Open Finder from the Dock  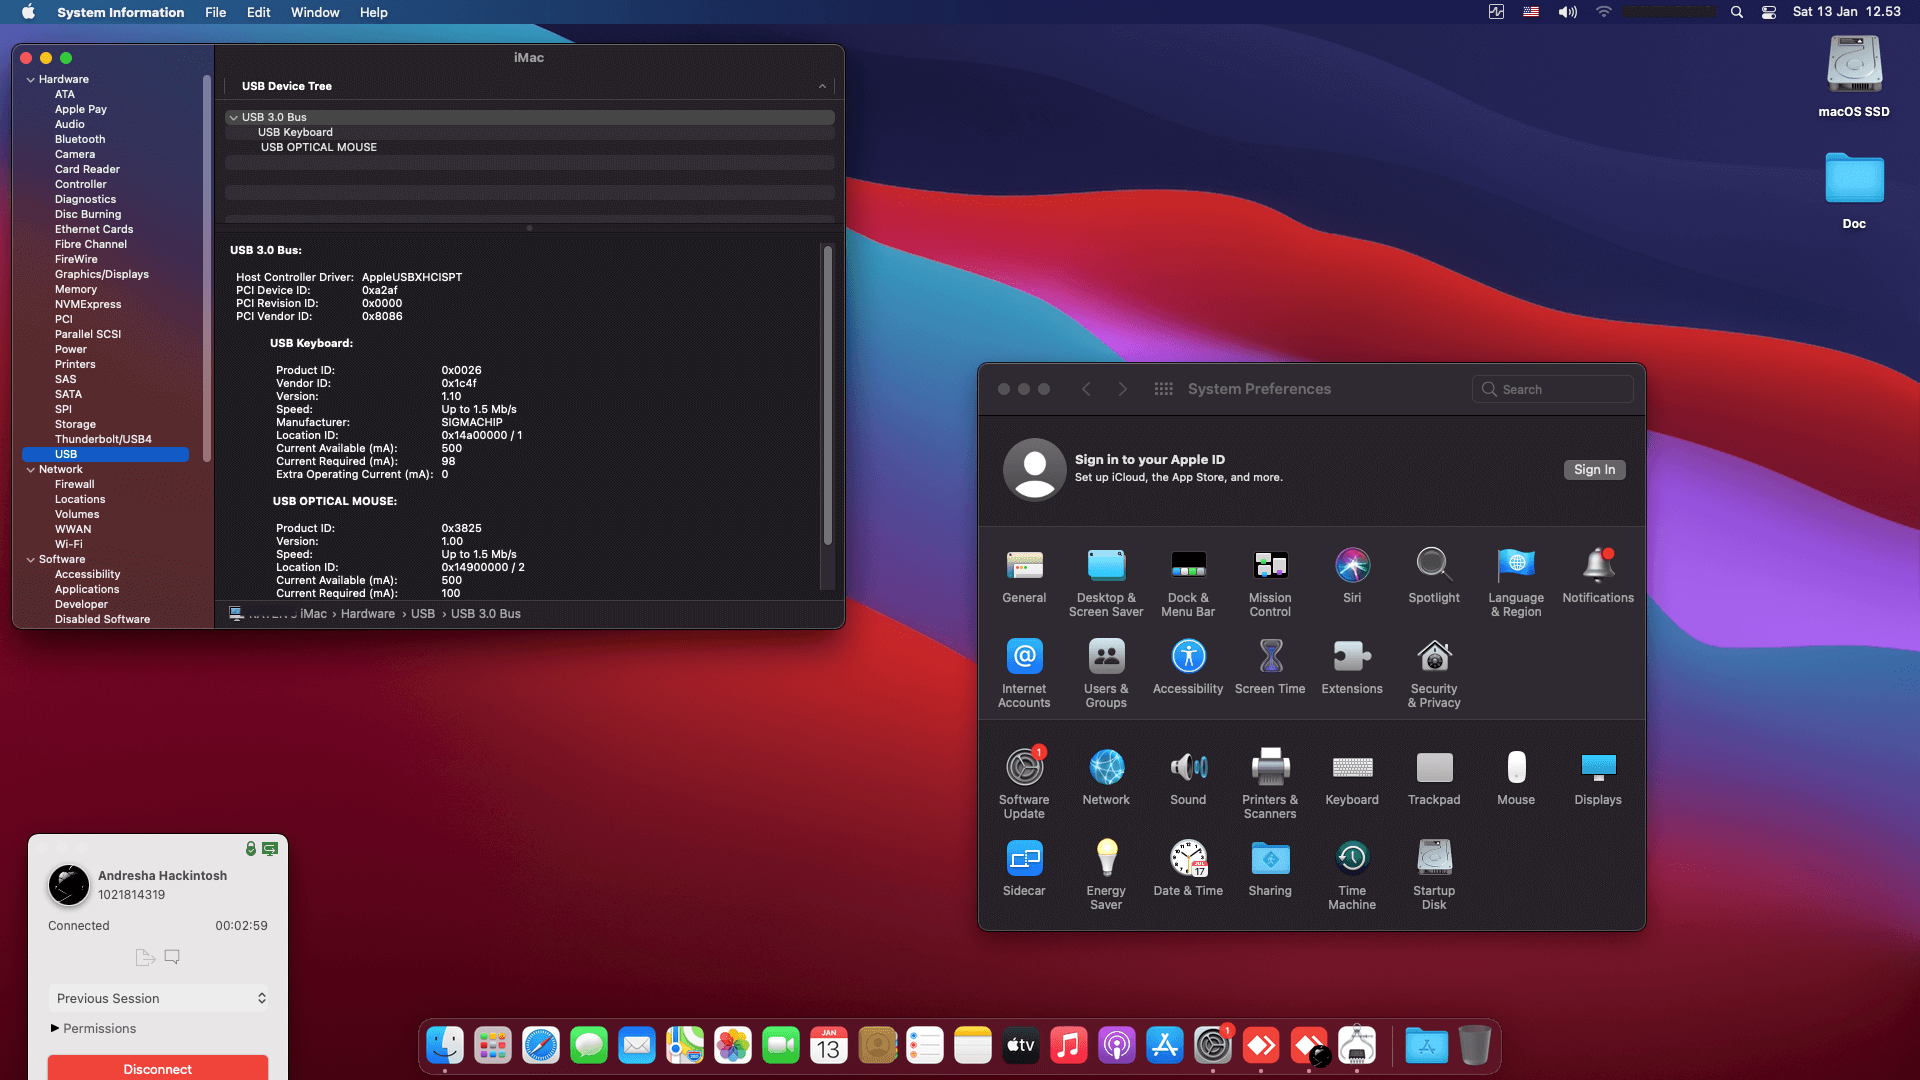click(445, 1046)
